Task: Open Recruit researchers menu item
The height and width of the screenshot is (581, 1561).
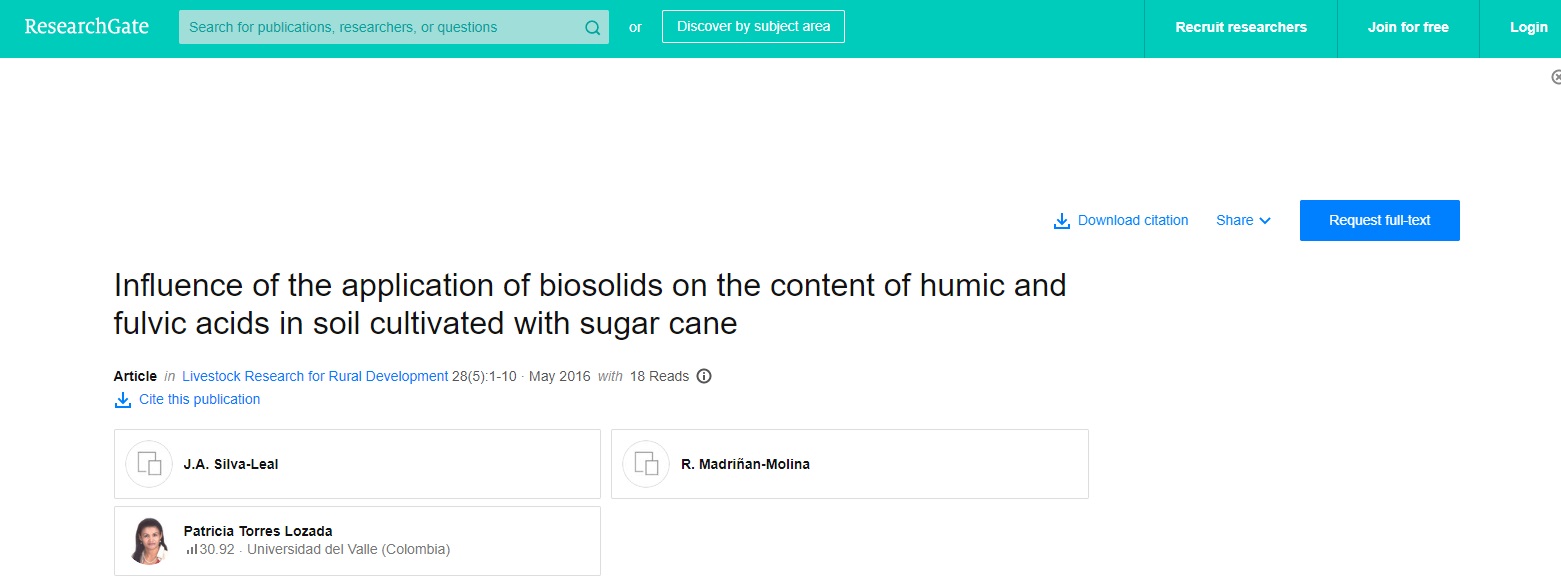Action: point(1241,28)
